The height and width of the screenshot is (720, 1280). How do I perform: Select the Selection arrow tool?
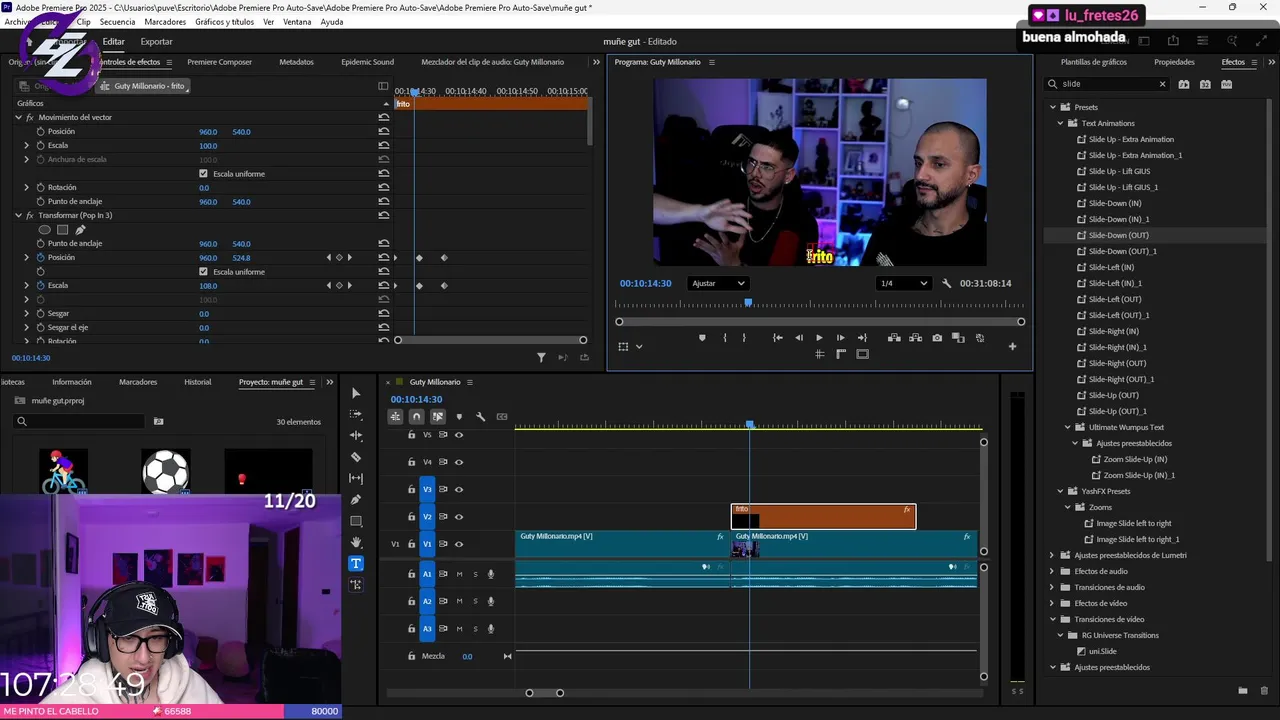click(356, 393)
